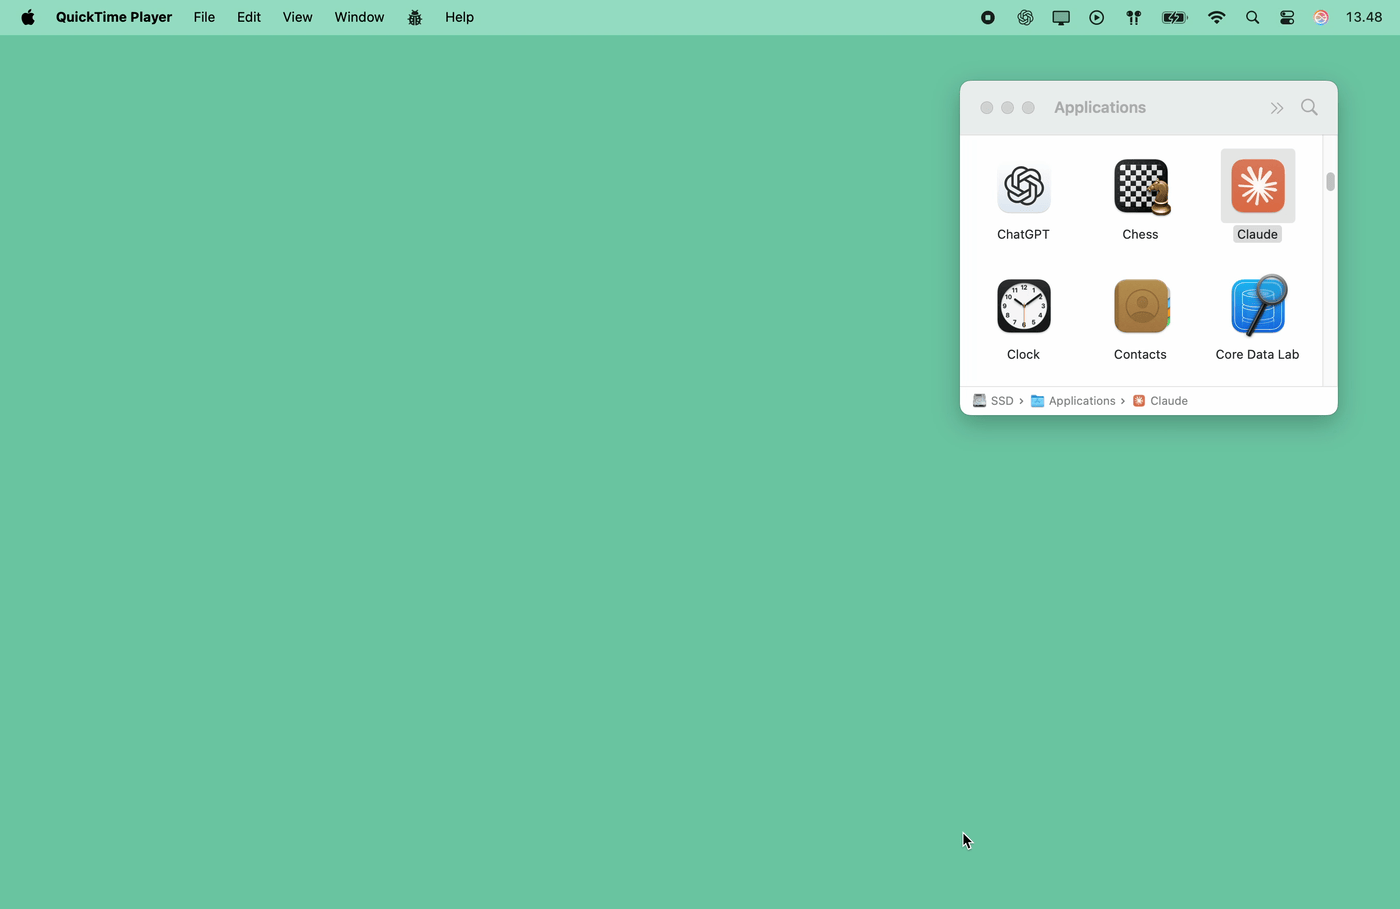
Task: Click the Claude item in the path bar
Action: (x=1160, y=401)
